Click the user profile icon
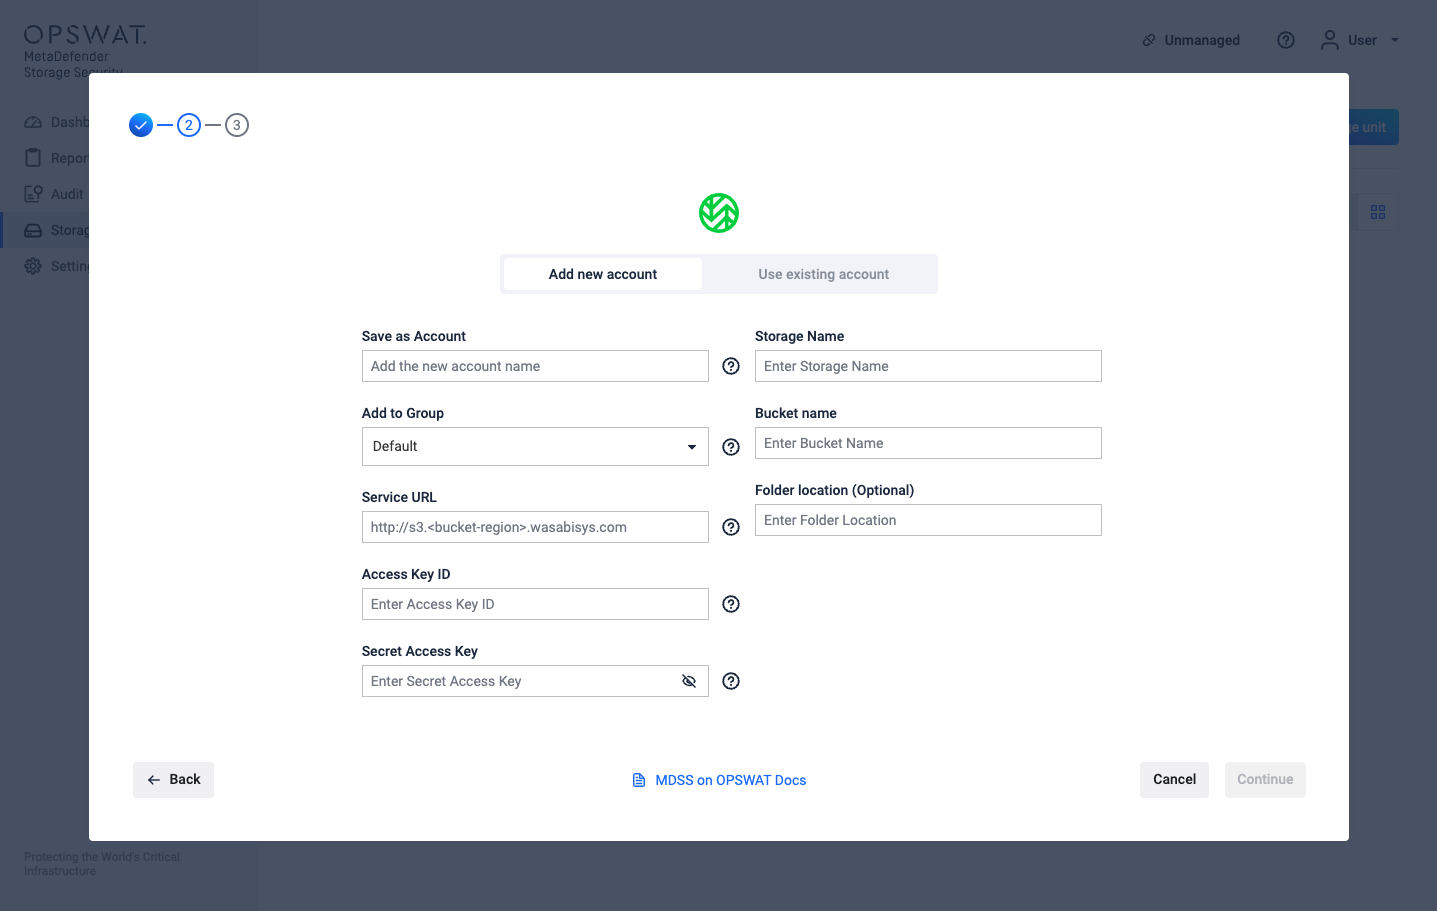Image resolution: width=1437 pixels, height=911 pixels. [1330, 40]
